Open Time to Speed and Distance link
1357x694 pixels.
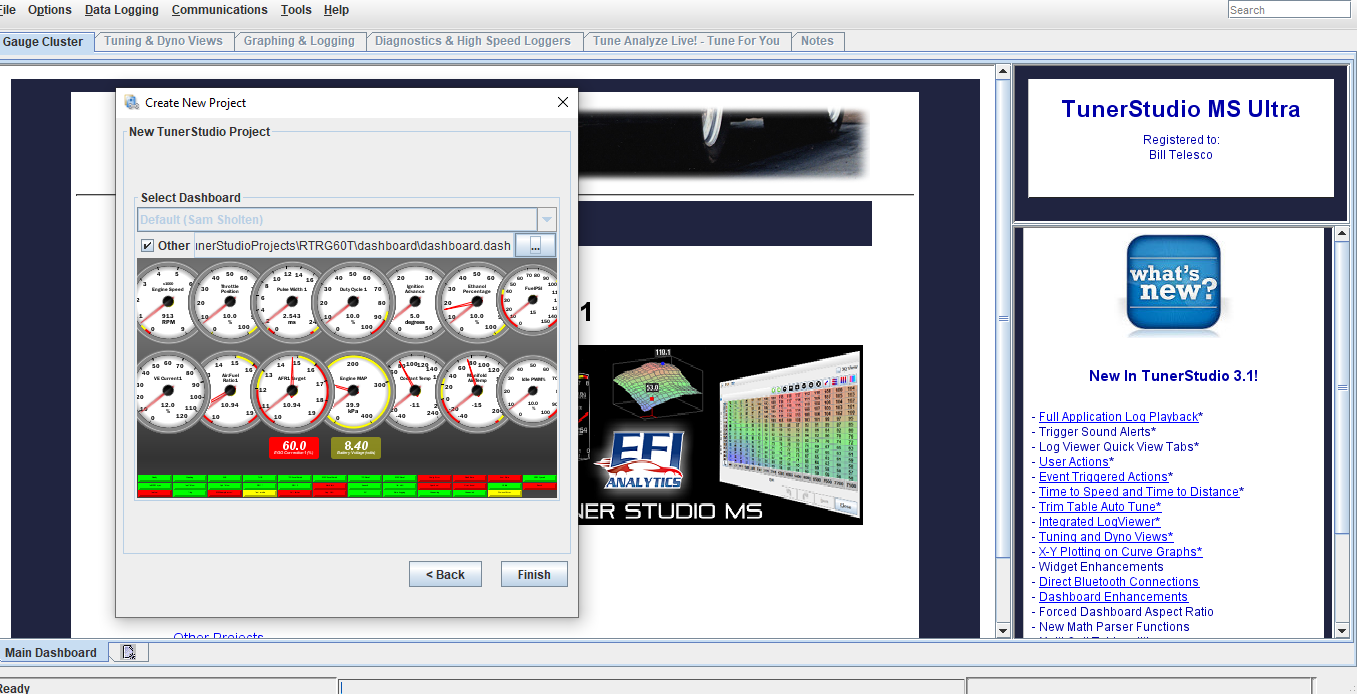(x=1139, y=492)
